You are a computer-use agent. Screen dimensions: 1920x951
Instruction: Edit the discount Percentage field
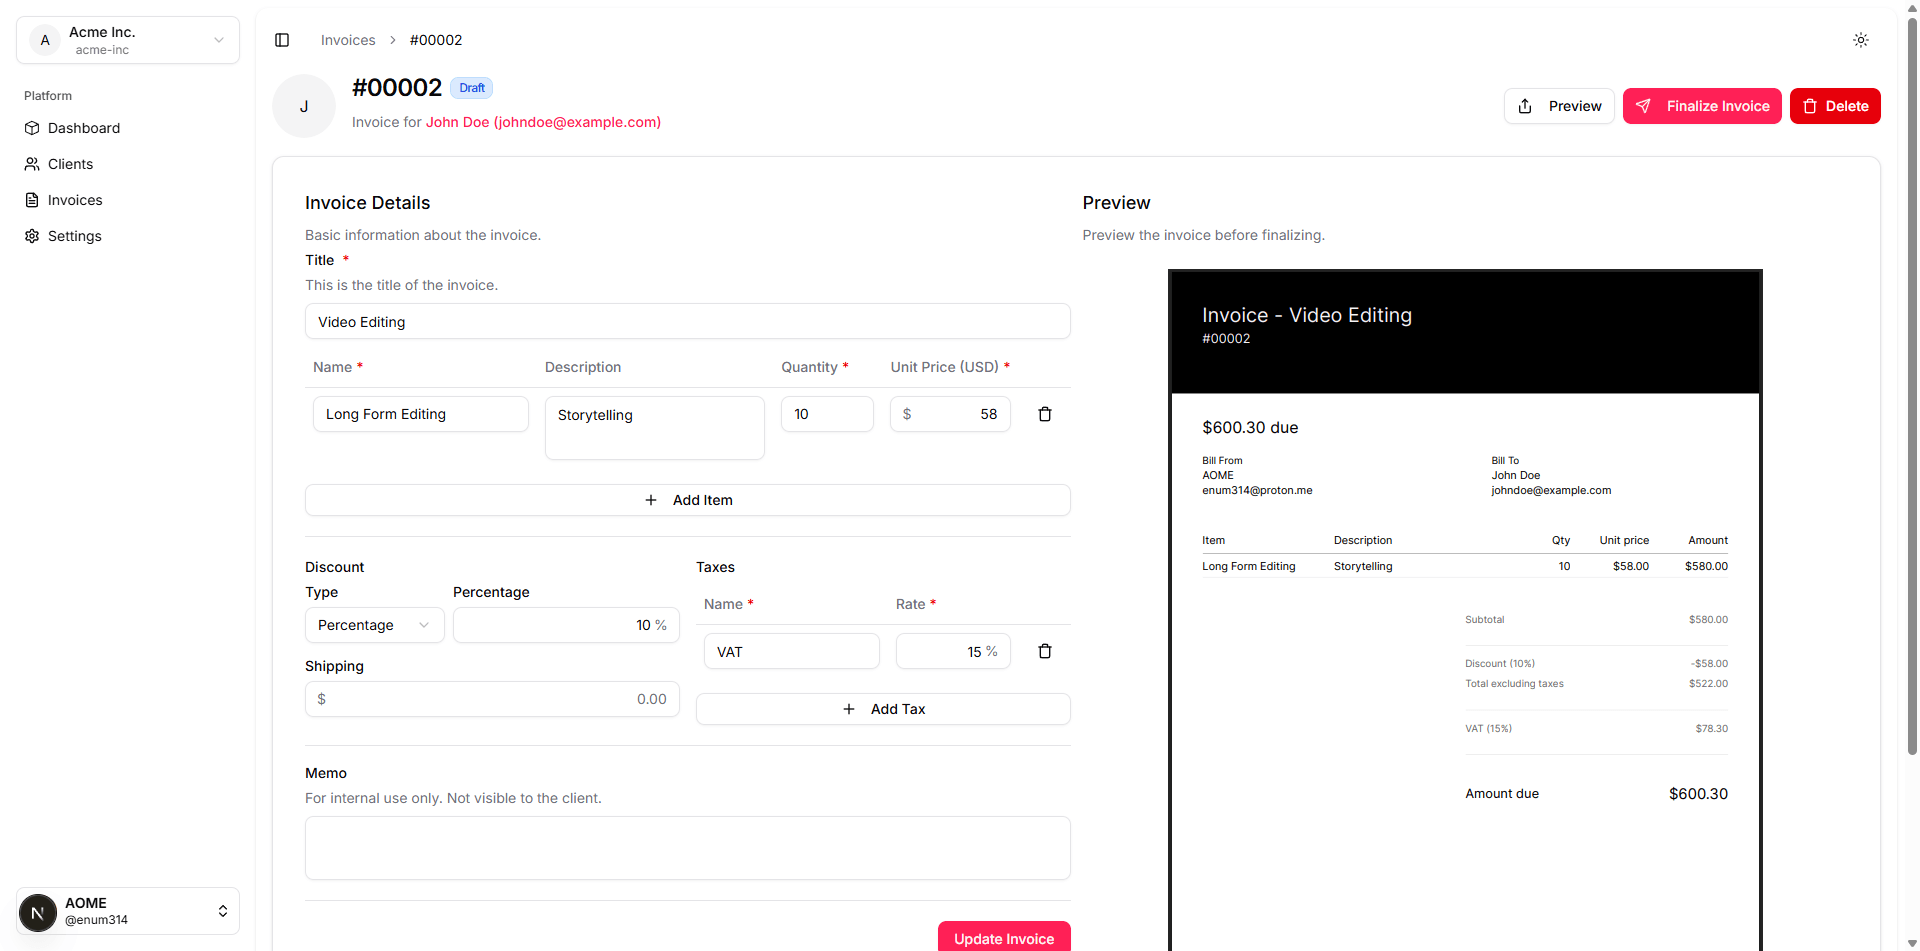pos(566,625)
